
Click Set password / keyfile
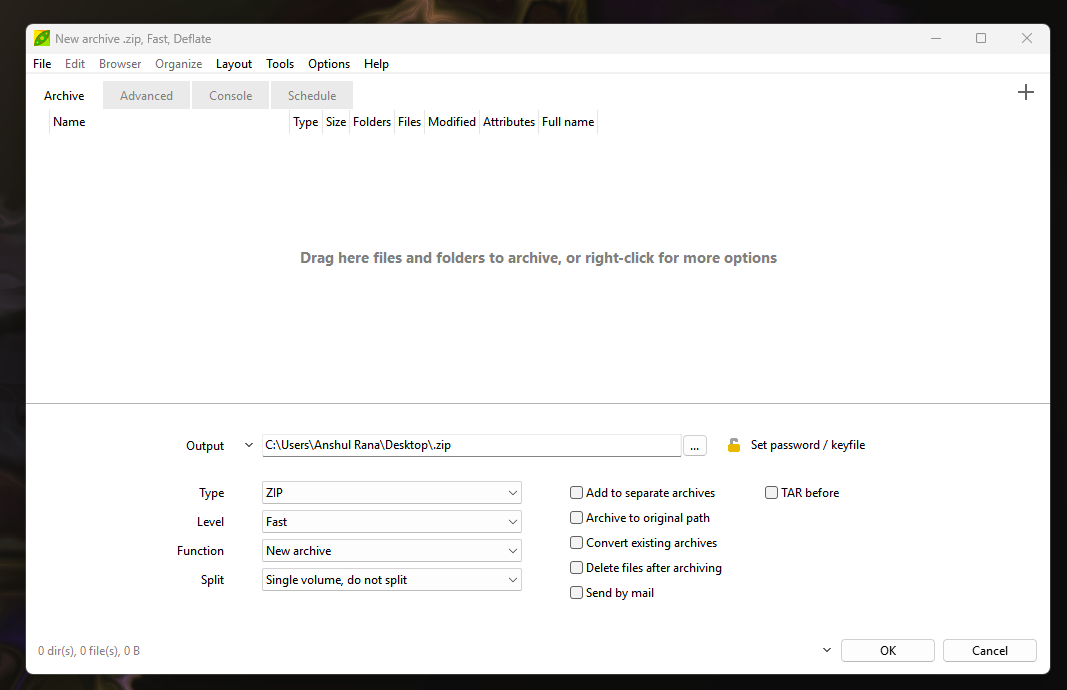(x=805, y=444)
